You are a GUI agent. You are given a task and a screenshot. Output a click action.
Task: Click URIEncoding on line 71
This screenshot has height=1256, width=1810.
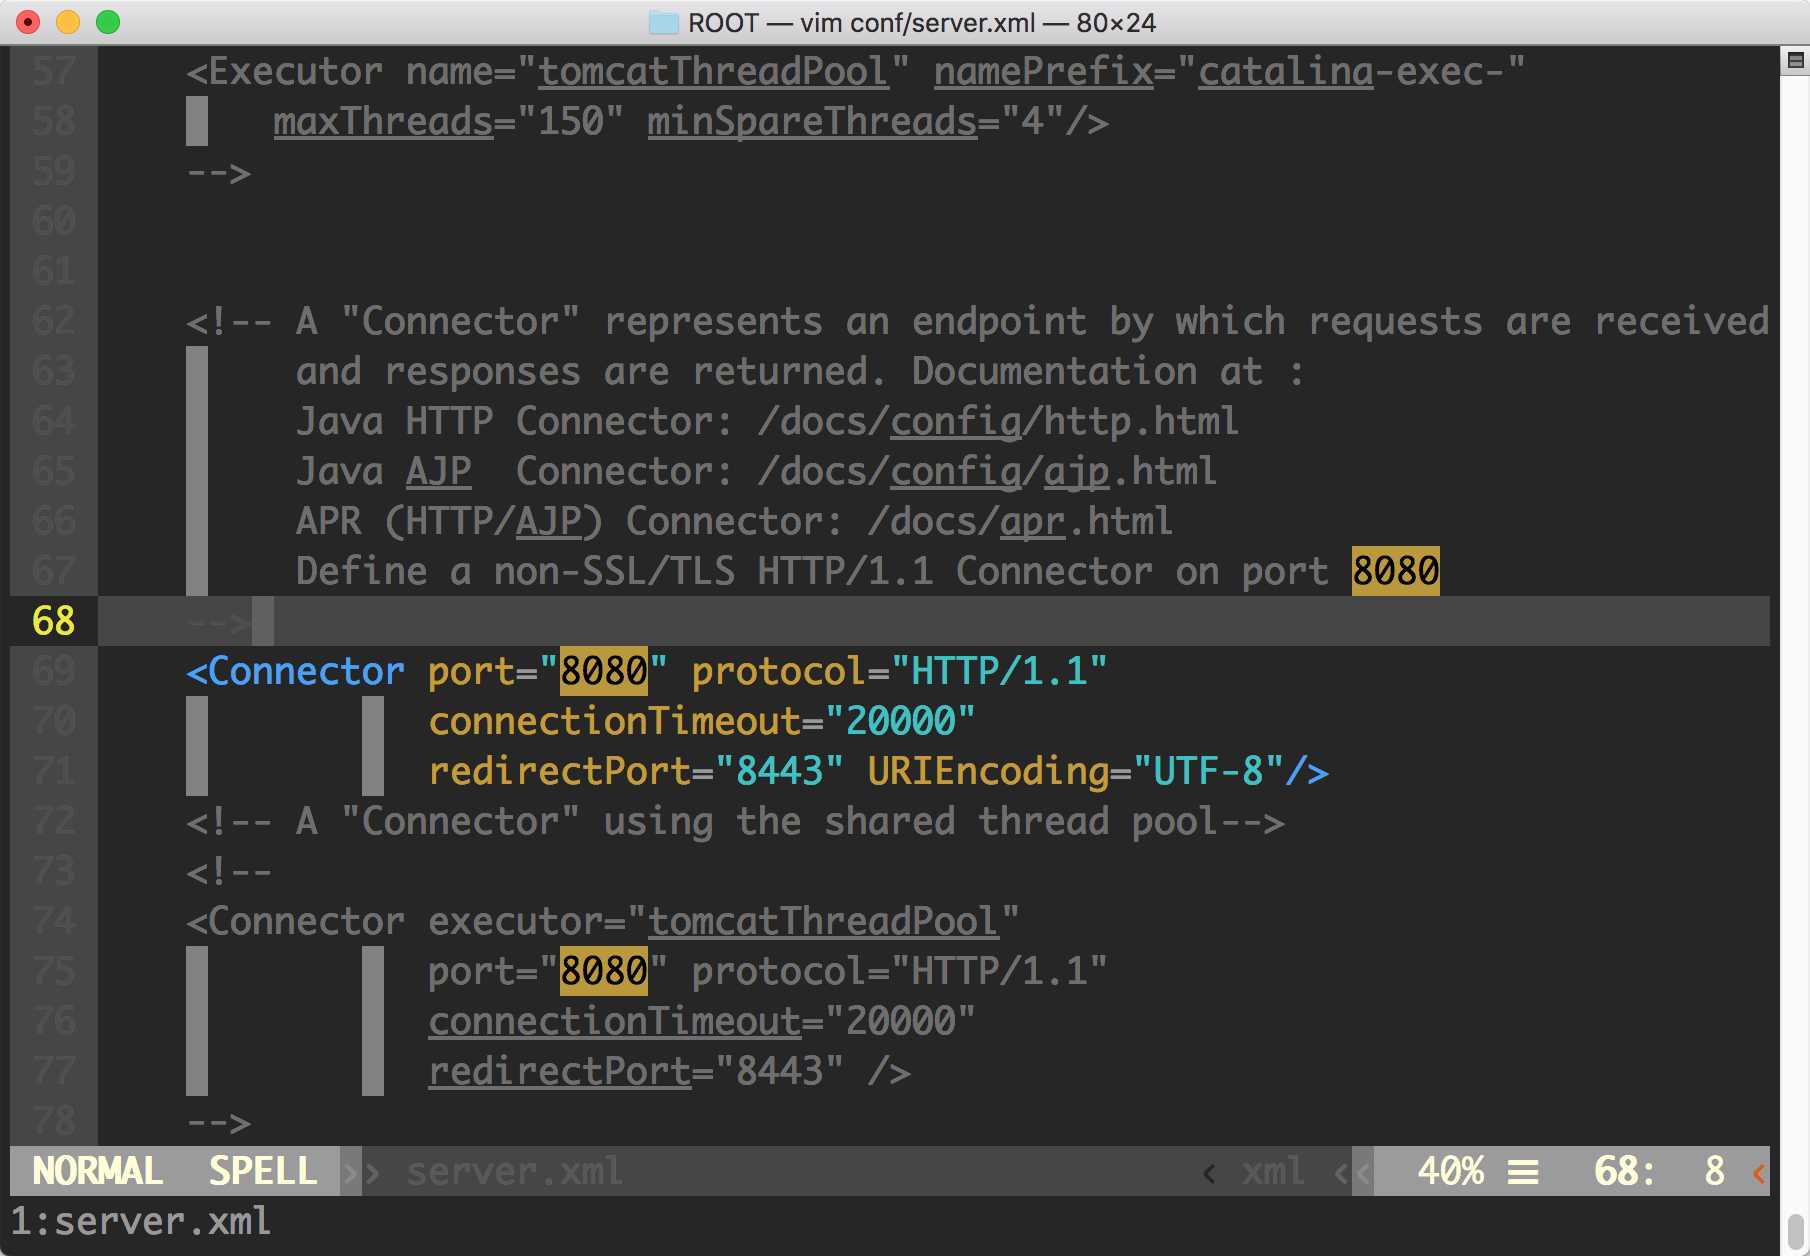coord(989,771)
